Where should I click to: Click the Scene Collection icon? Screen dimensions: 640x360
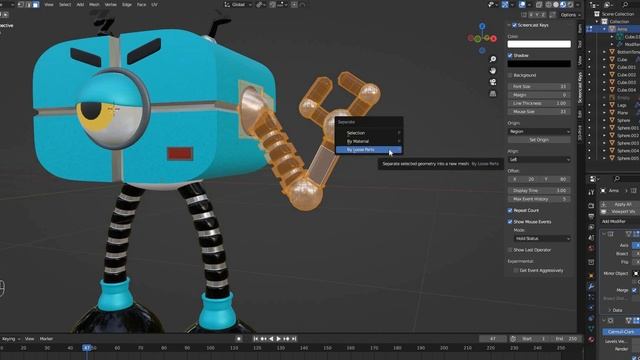(x=597, y=14)
